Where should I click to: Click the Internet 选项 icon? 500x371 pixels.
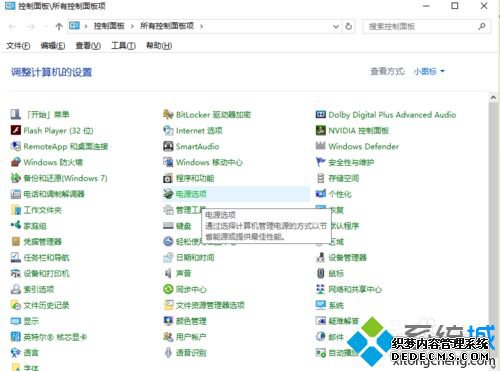pyautogui.click(x=168, y=130)
